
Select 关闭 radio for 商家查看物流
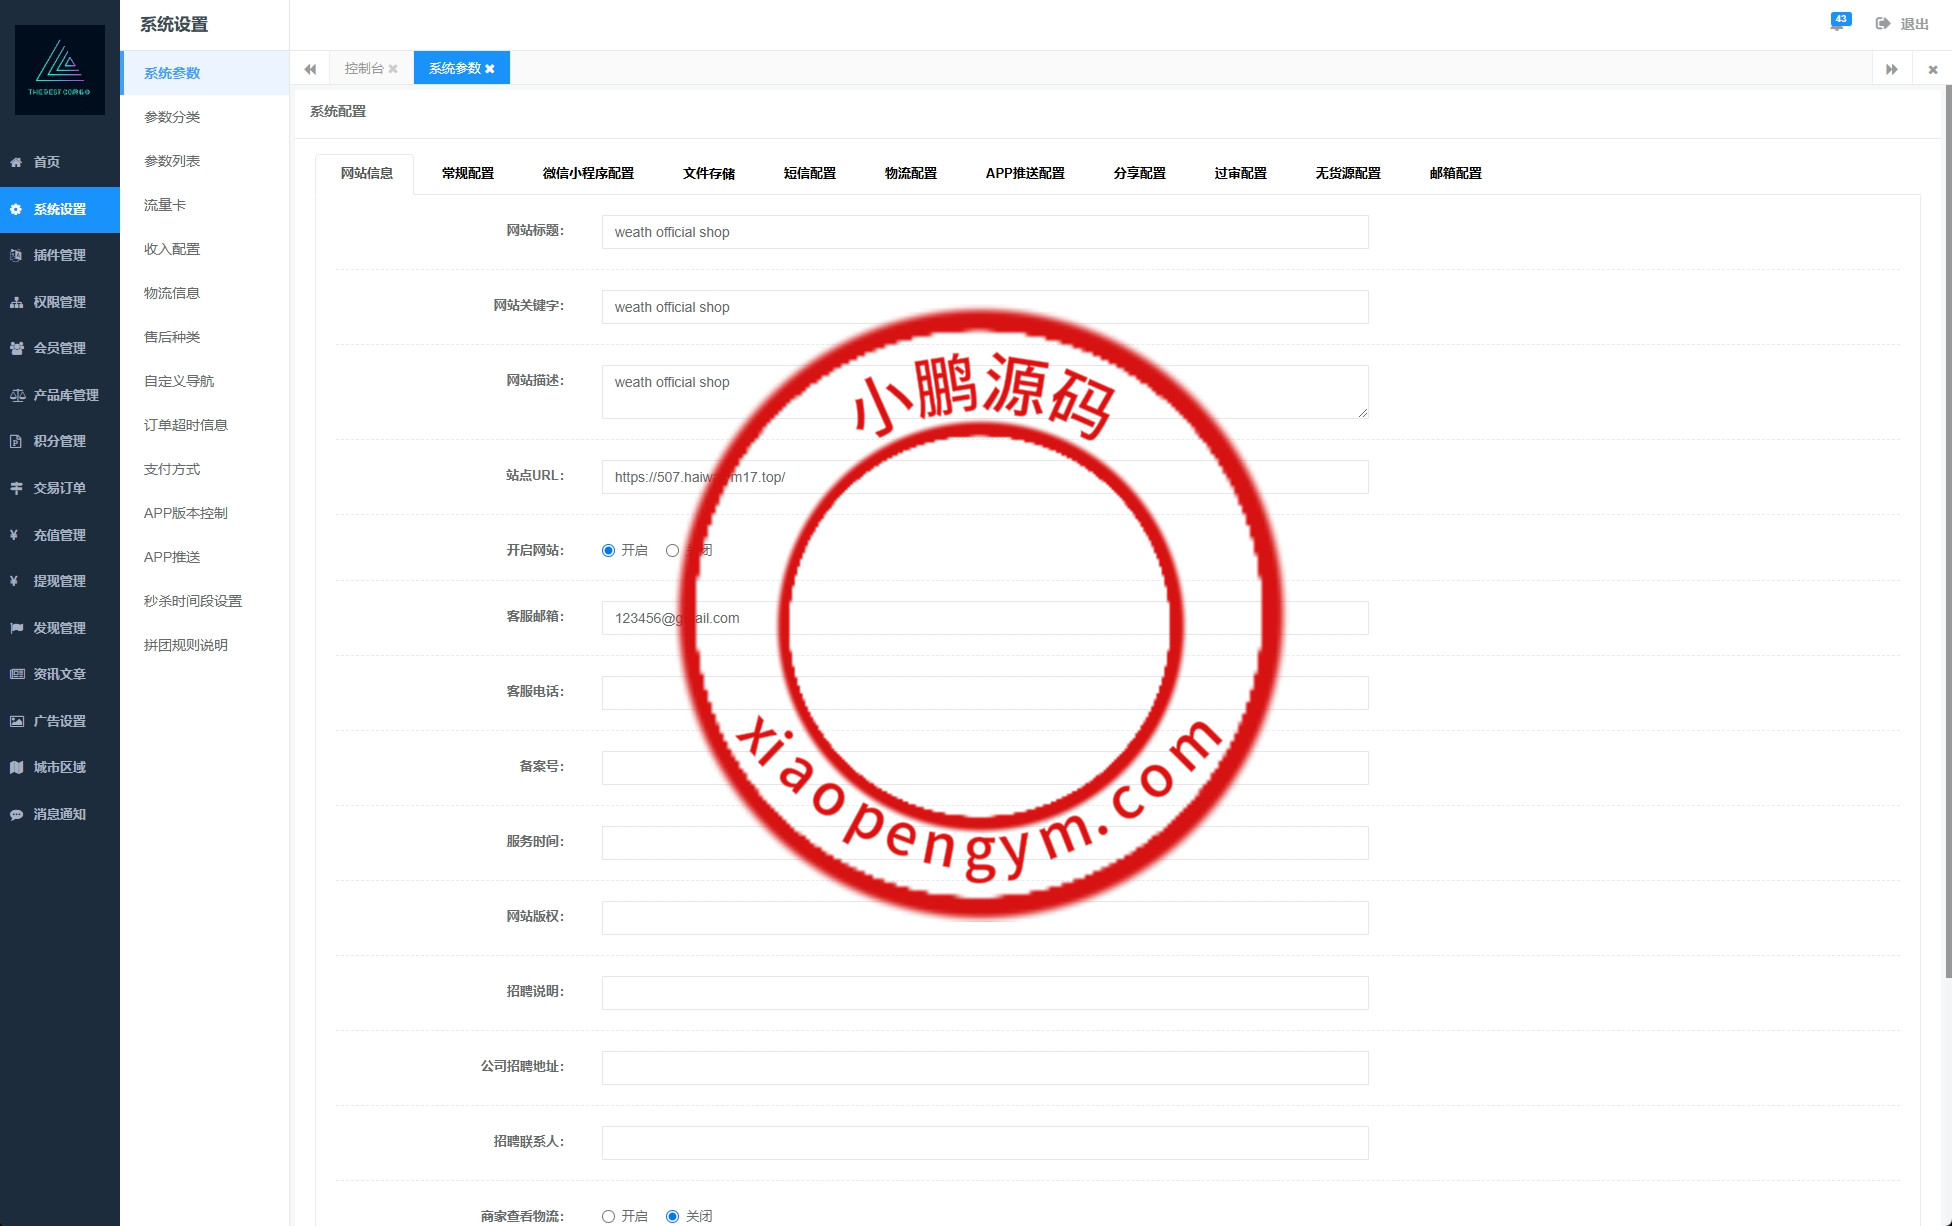(x=672, y=1216)
